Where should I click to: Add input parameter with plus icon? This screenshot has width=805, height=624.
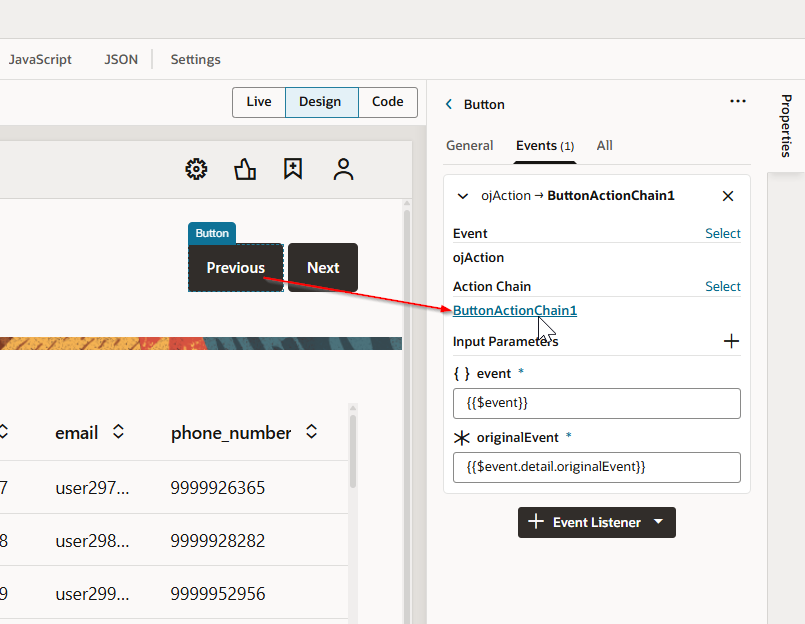click(731, 341)
